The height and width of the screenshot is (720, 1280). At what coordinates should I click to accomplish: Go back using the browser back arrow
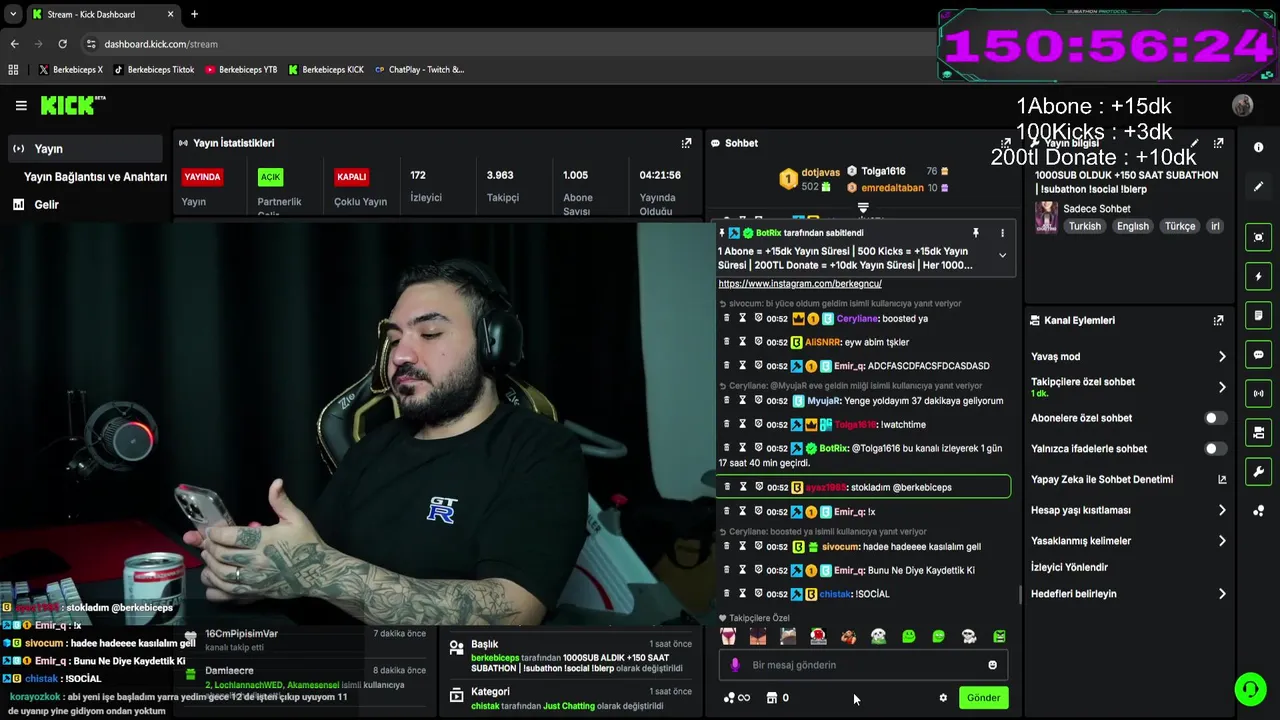(14, 44)
